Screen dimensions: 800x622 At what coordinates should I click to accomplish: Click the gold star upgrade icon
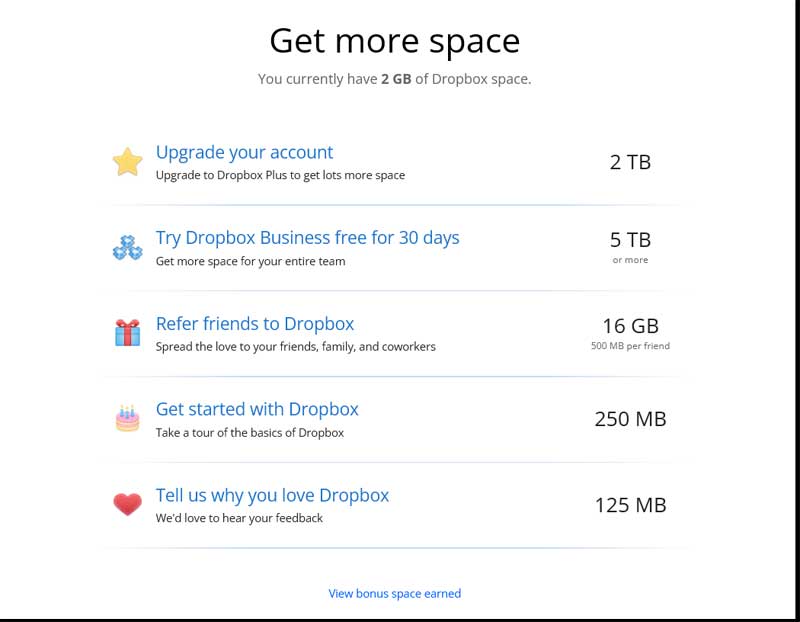[128, 162]
